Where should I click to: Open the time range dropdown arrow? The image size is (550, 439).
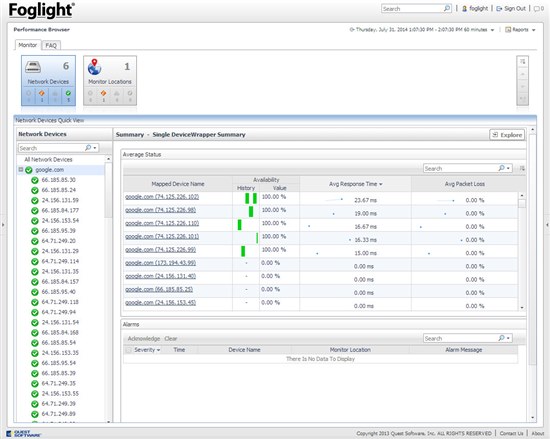[492, 30]
